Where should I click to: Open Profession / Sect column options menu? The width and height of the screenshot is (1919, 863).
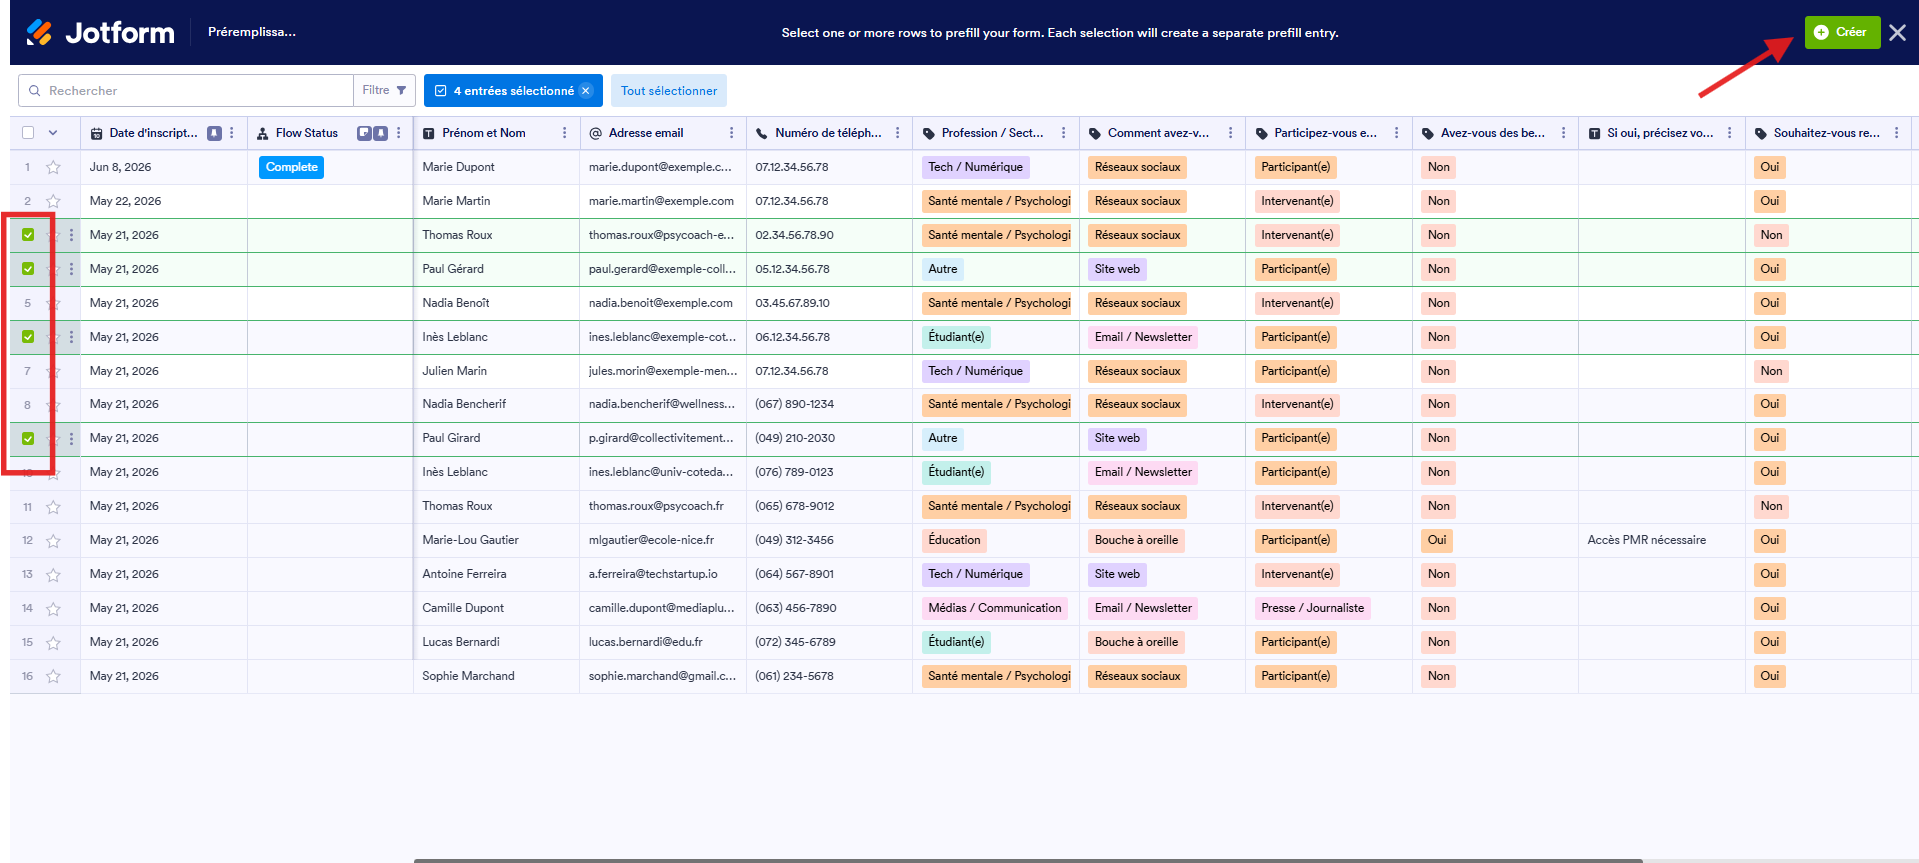tap(1063, 133)
